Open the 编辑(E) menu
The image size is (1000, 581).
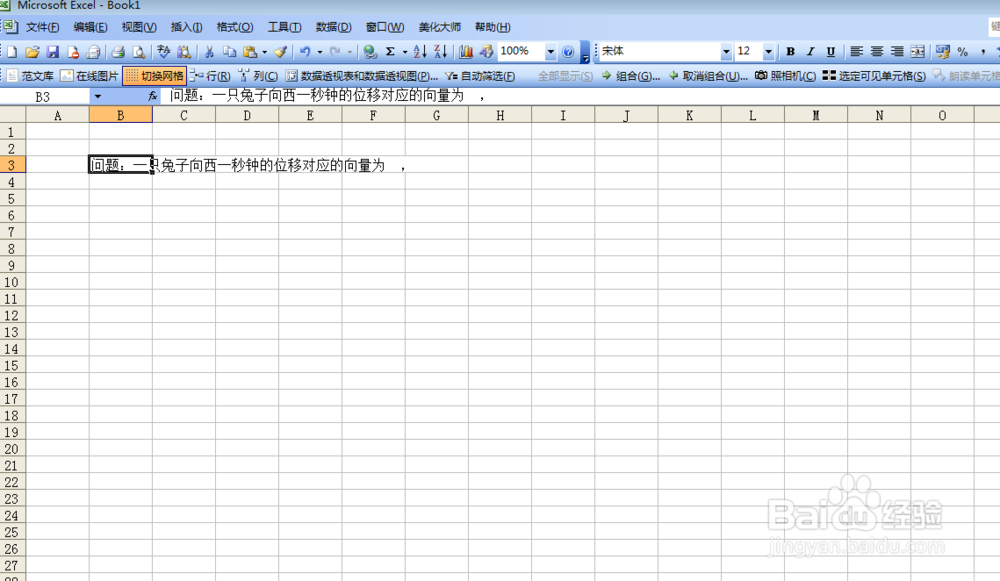(x=90, y=27)
